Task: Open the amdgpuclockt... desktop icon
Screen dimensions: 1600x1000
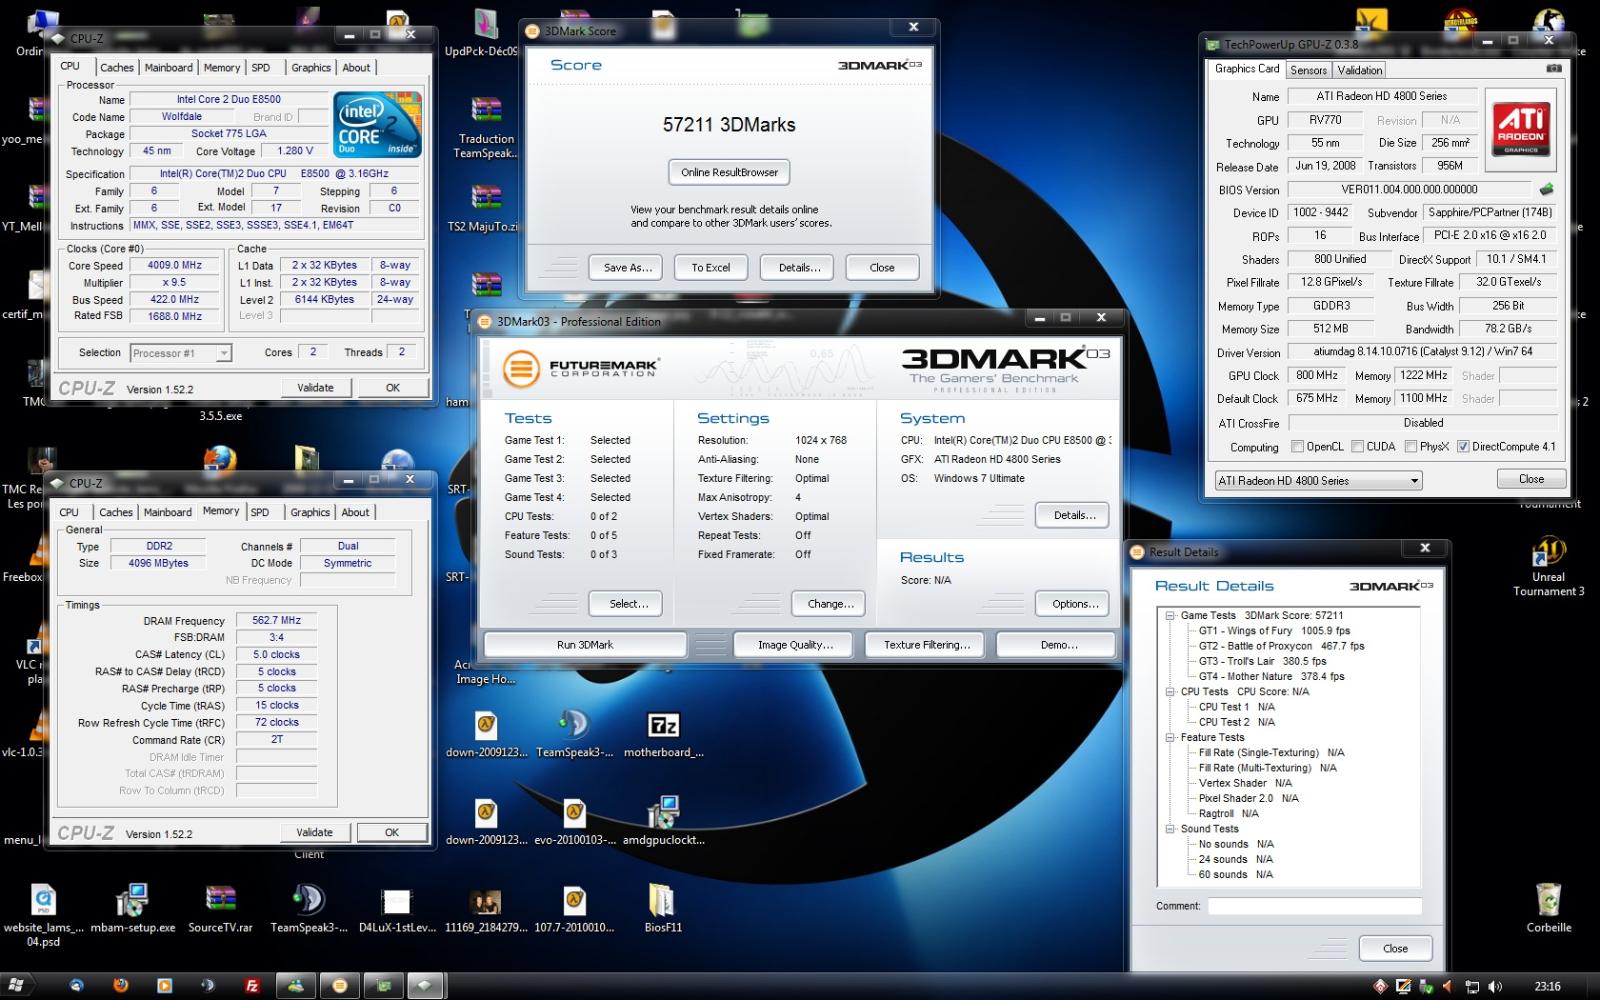Action: (x=664, y=821)
